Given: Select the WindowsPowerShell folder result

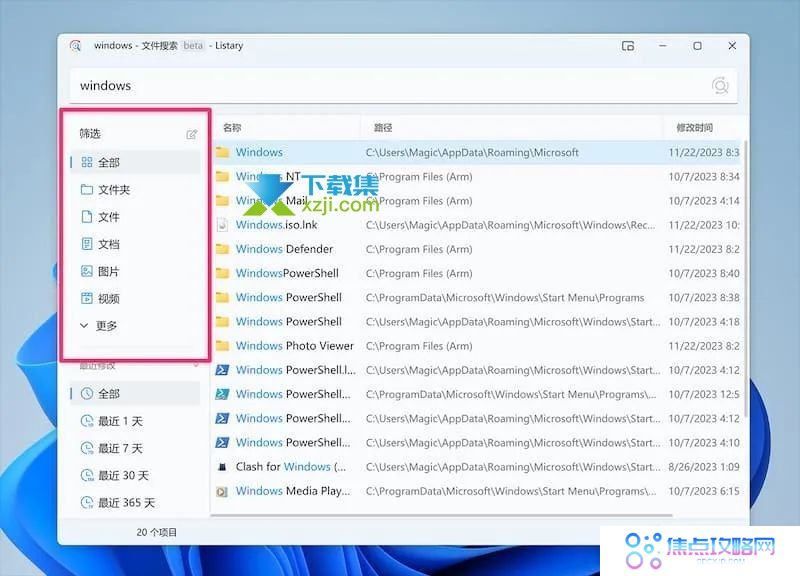Looking at the screenshot, I should pyautogui.click(x=477, y=273).
